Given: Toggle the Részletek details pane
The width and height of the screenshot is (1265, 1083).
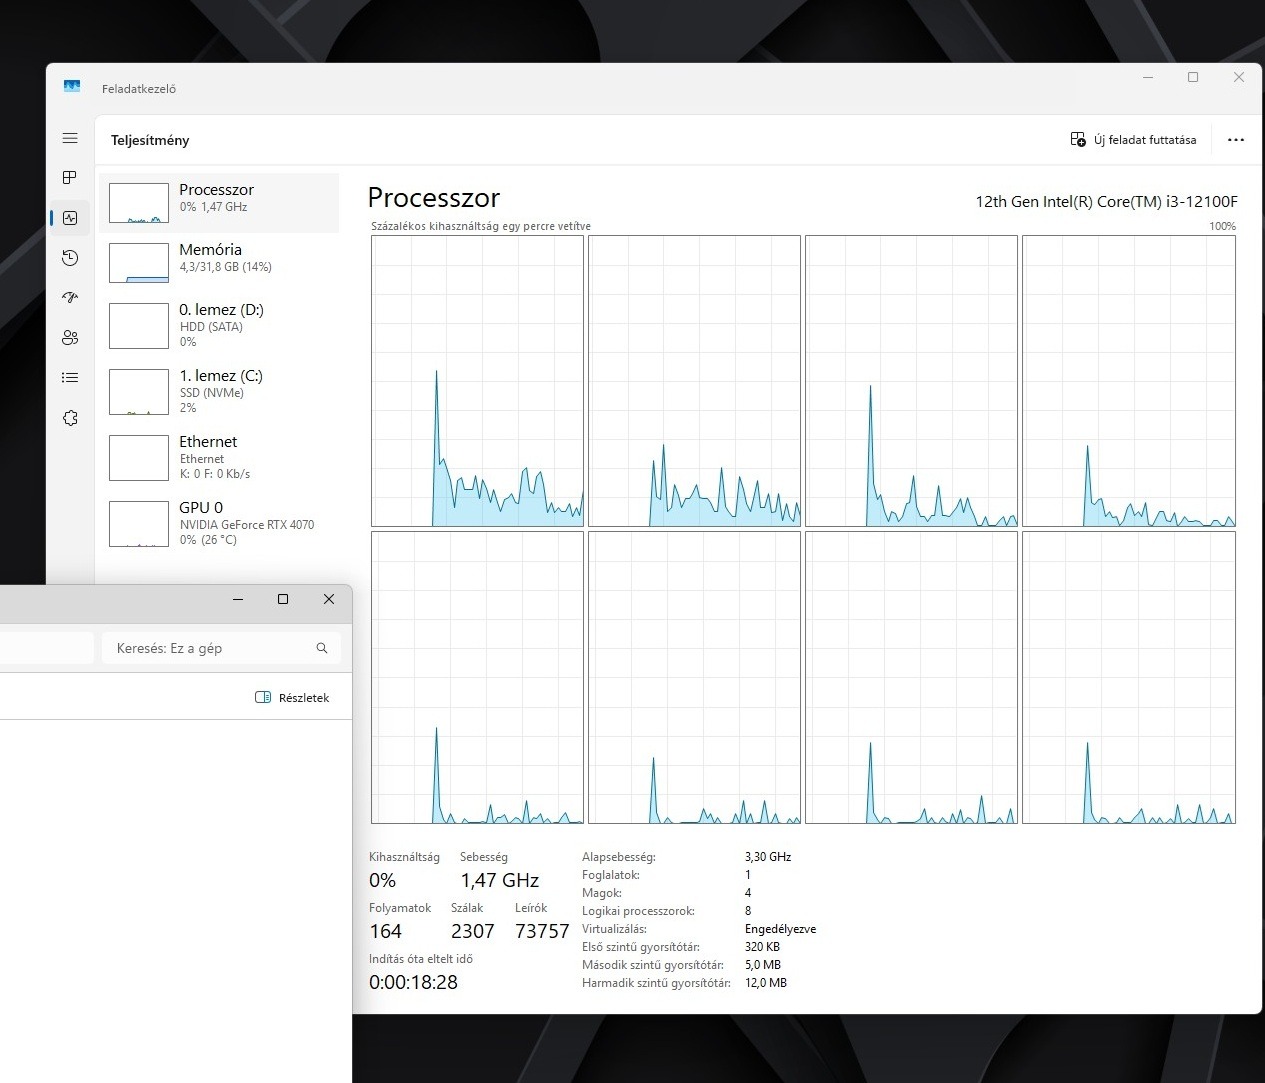Looking at the screenshot, I should coord(292,697).
